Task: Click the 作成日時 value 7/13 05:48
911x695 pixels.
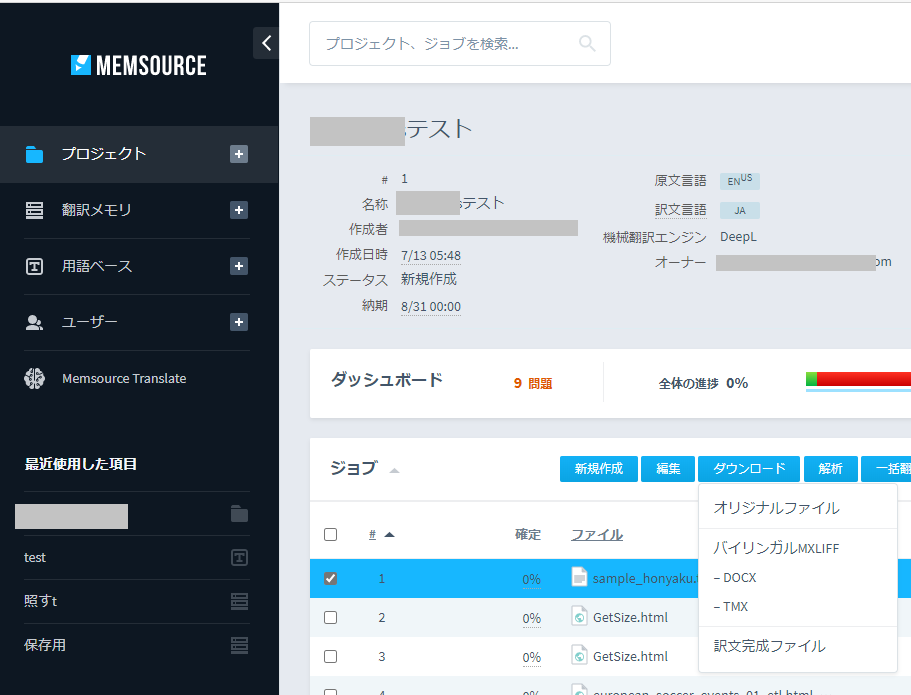Action: click(x=431, y=256)
